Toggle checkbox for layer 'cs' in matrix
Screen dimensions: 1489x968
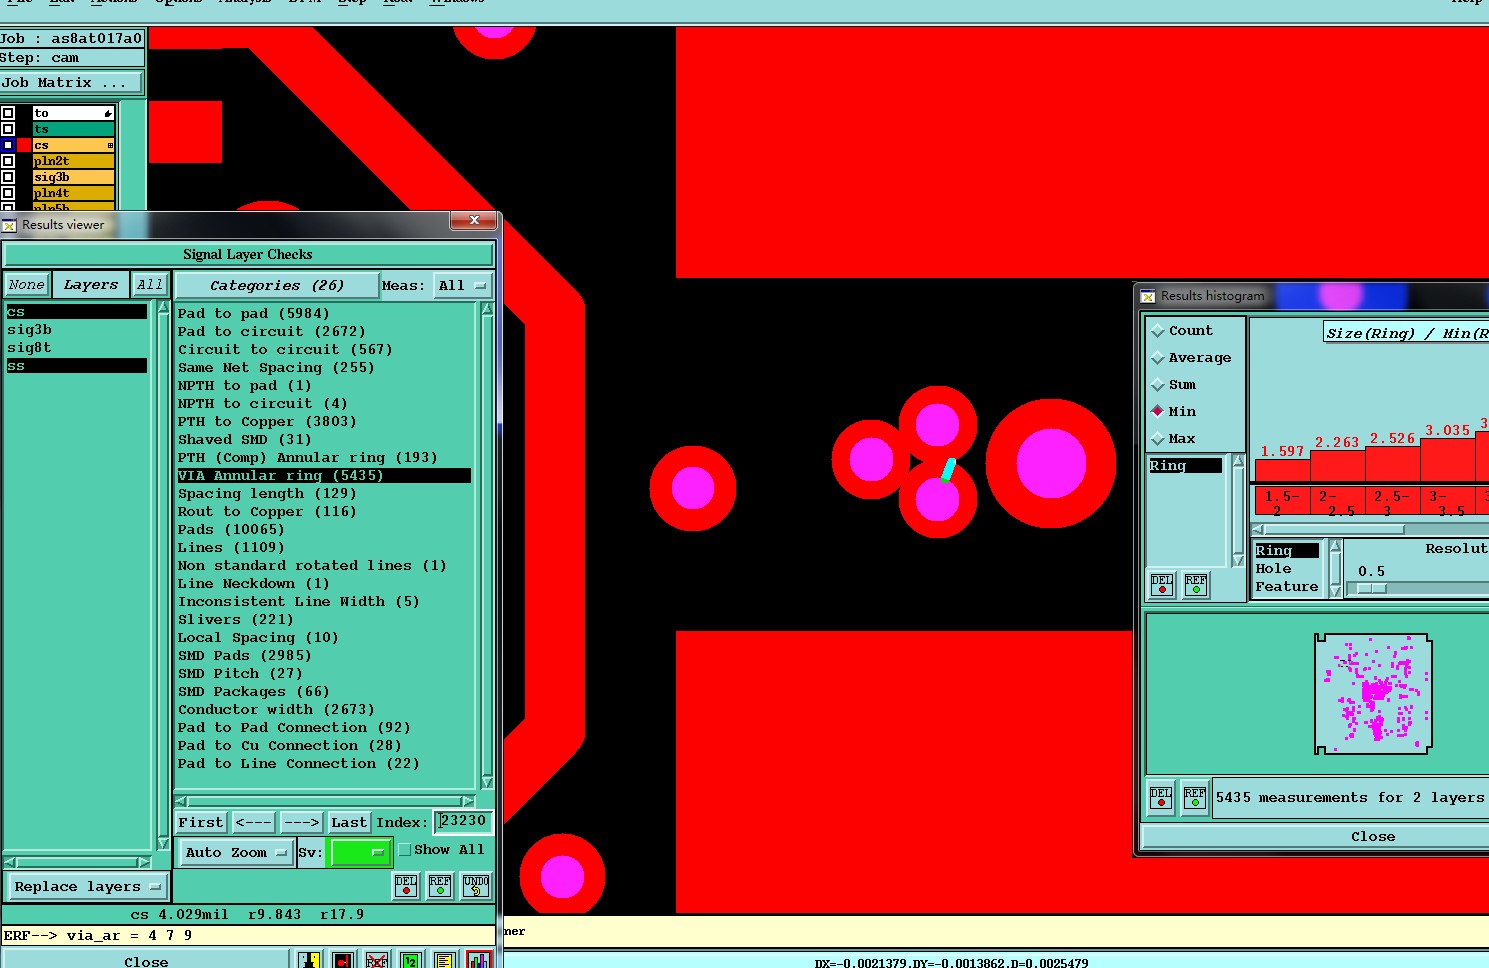coord(8,145)
